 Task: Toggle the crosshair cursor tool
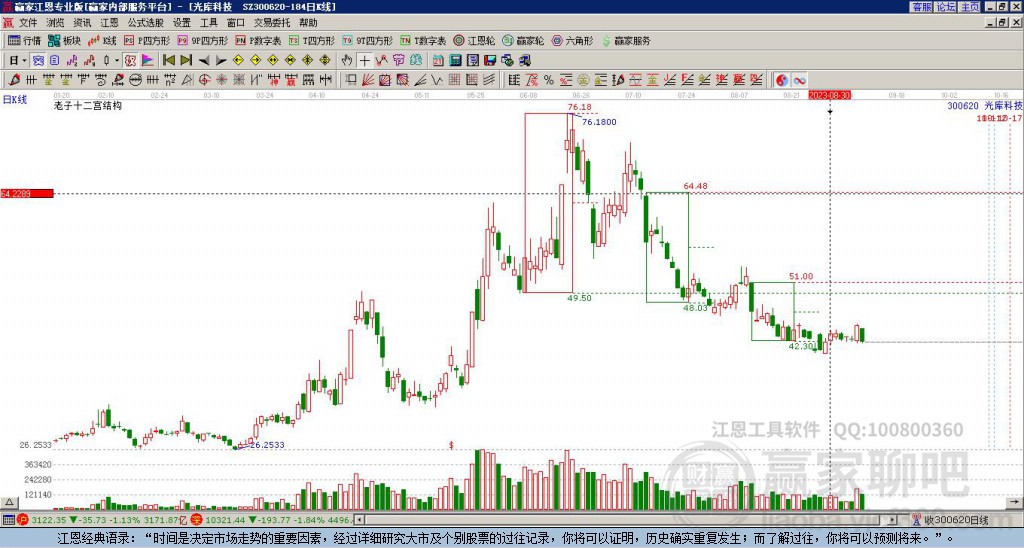[364, 61]
